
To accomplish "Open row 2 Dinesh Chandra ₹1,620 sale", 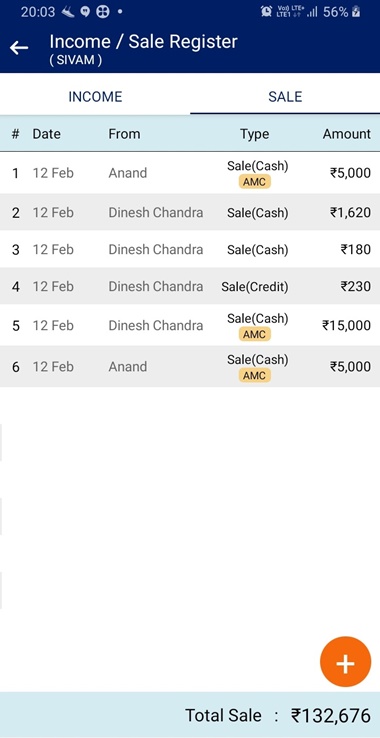I will click(x=190, y=212).
